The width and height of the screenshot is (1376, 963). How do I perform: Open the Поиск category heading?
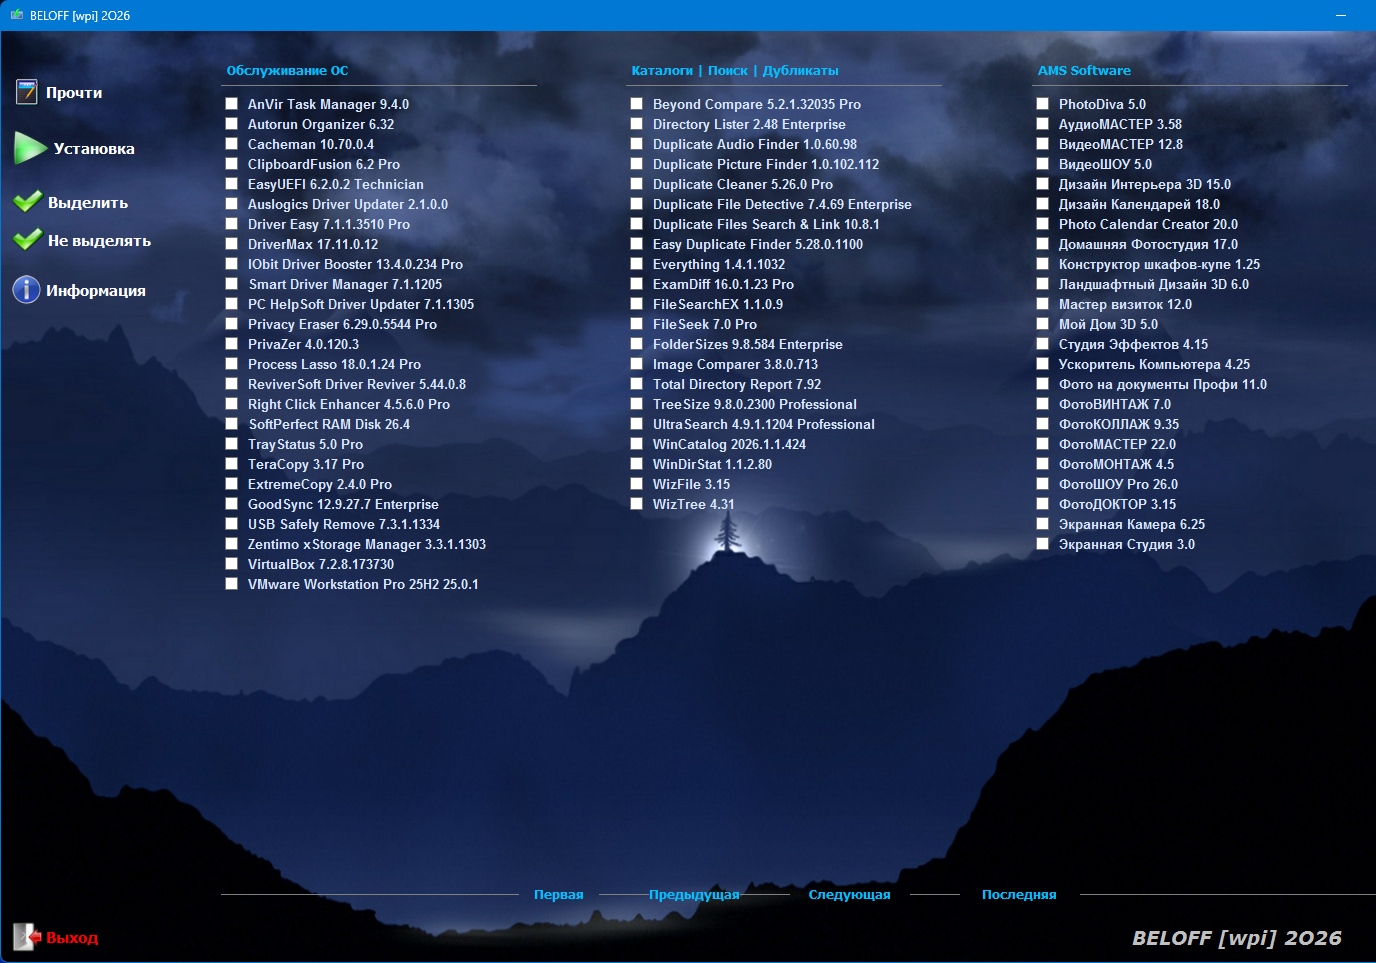(x=728, y=71)
